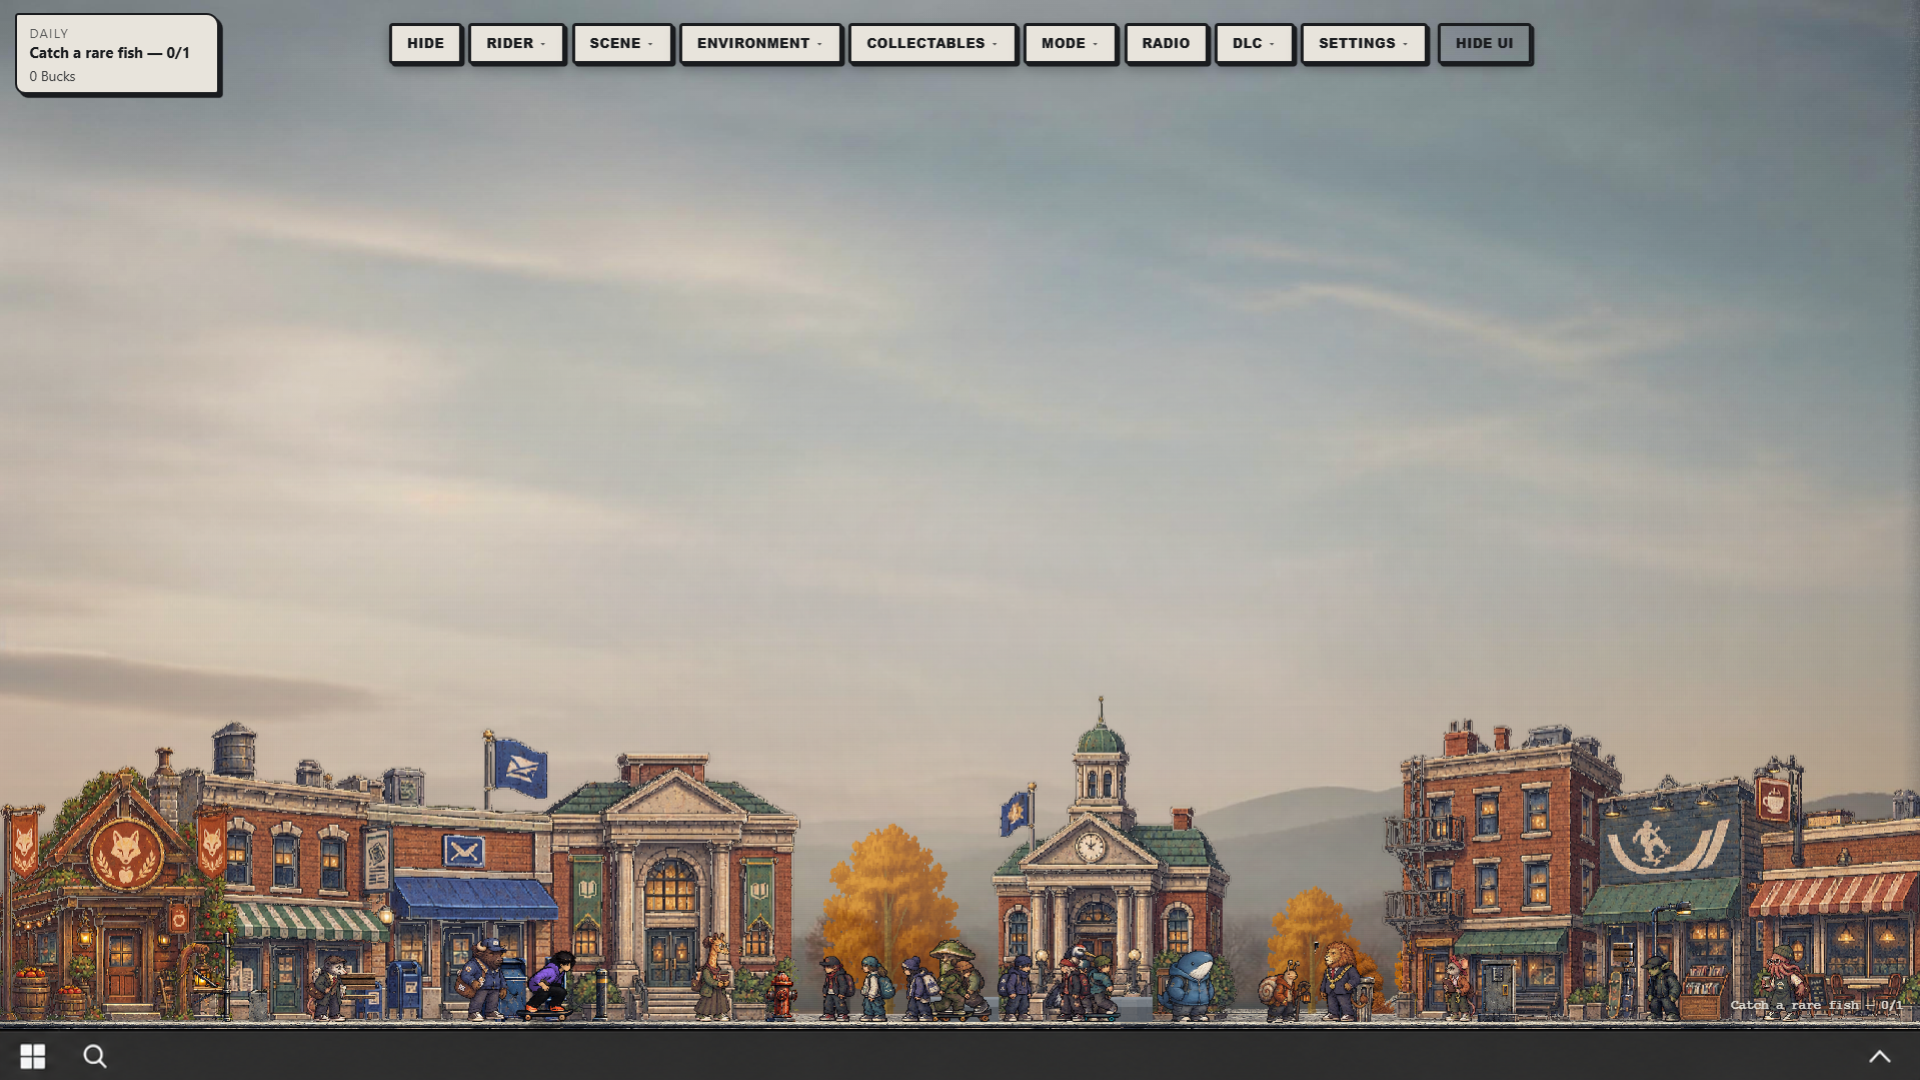Click the Windows Start icon
The image size is (1920, 1080).
[33, 1056]
